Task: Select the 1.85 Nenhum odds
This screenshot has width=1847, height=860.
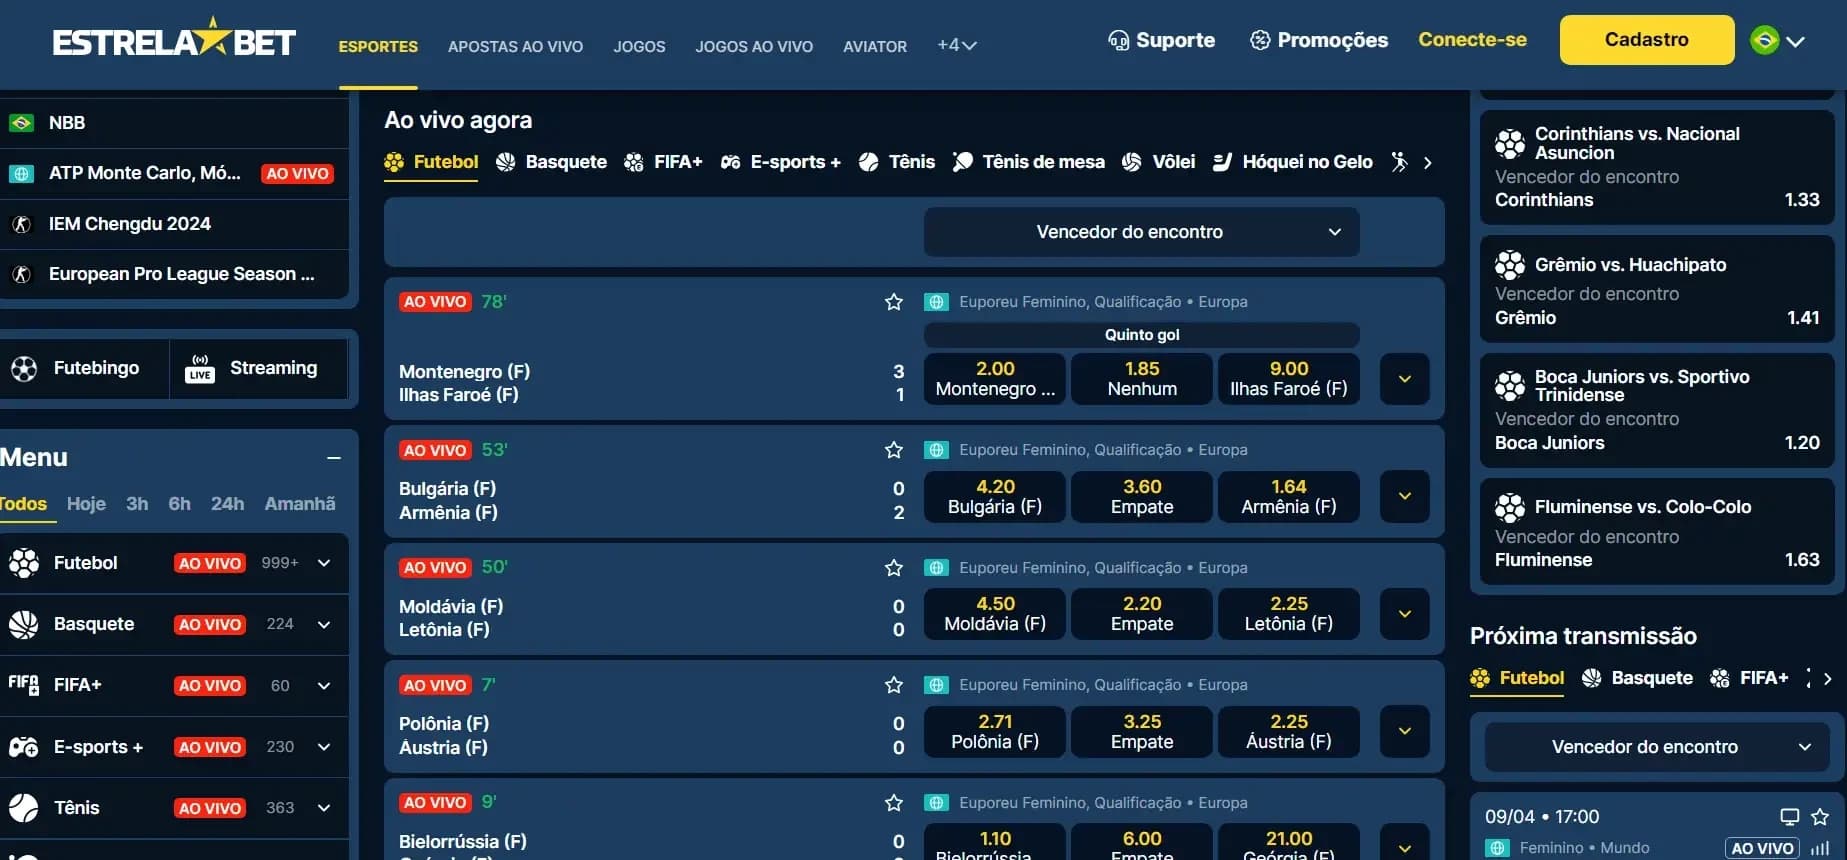Action: (x=1142, y=379)
